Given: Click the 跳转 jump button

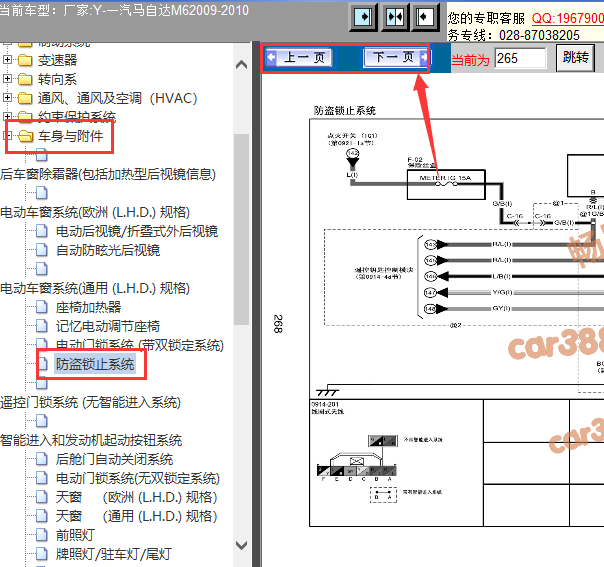Looking at the screenshot, I should pos(575,58).
